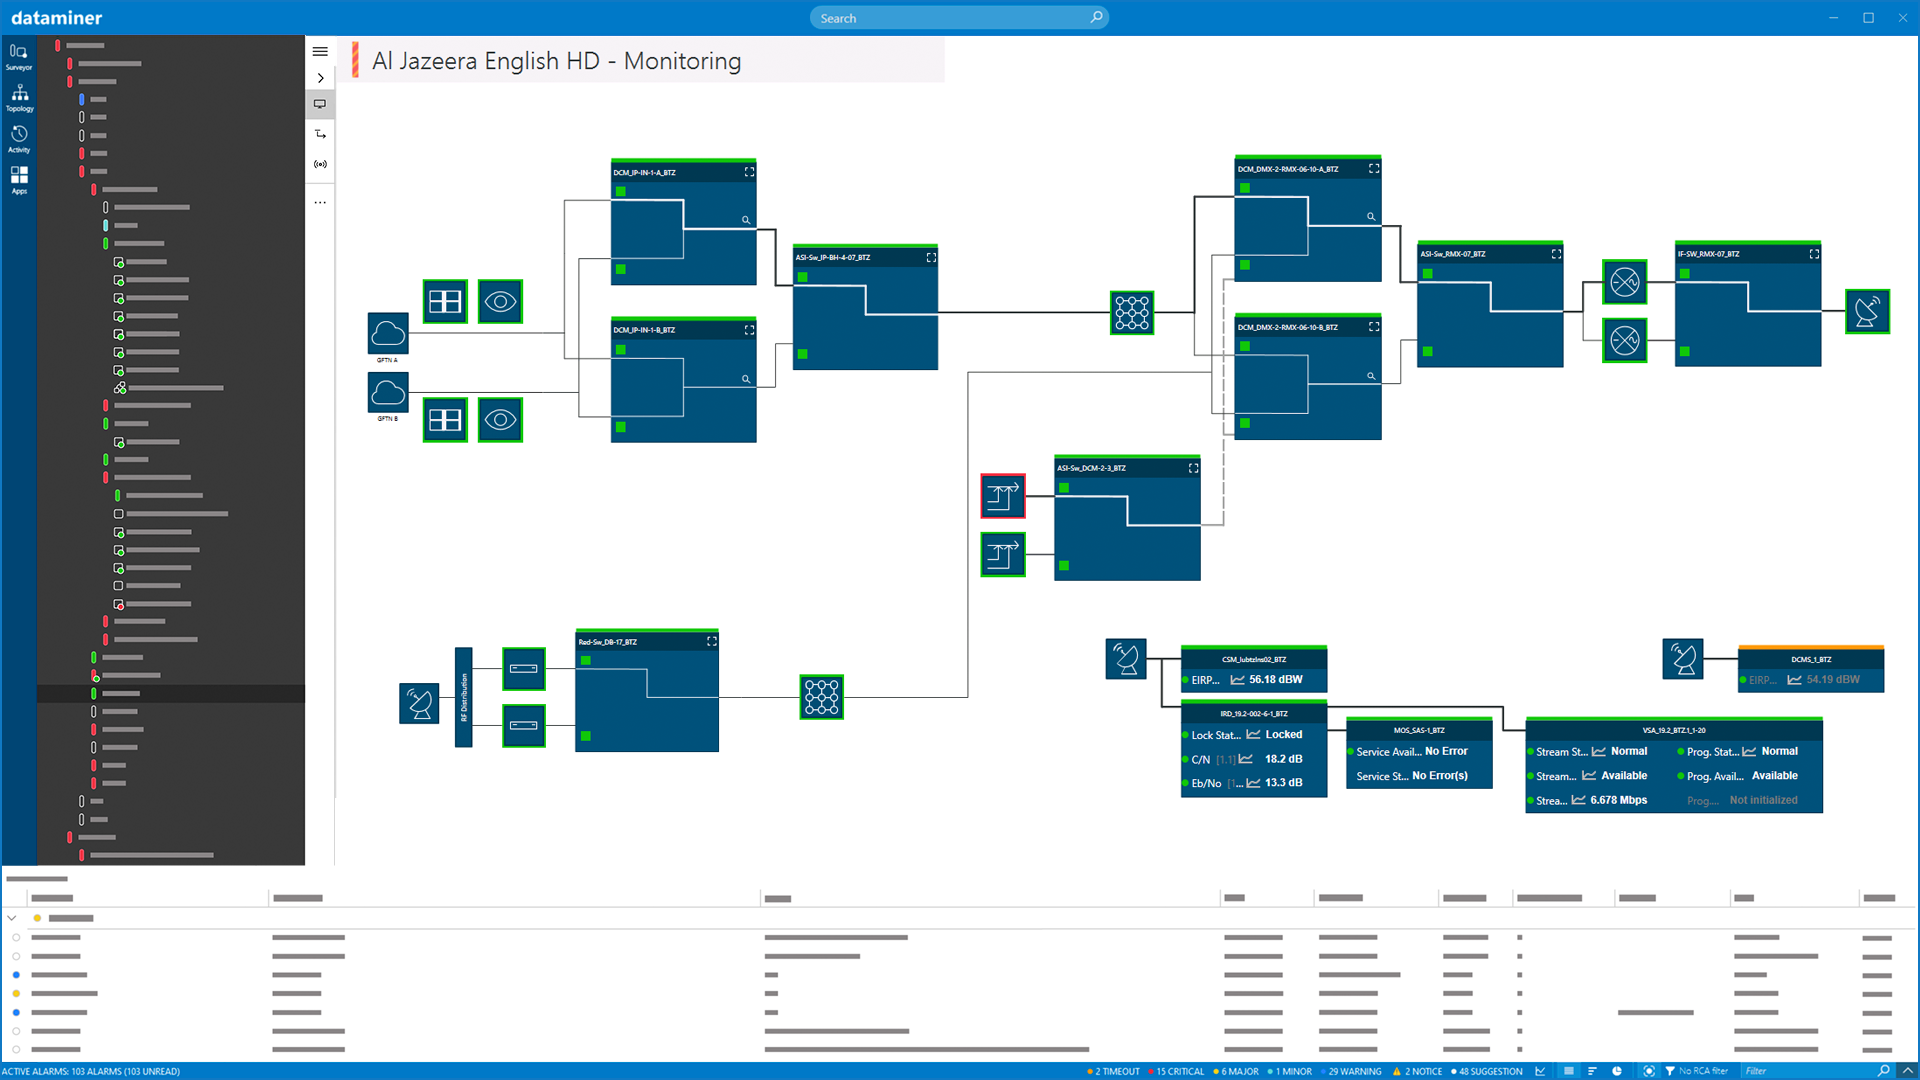1920x1080 pixels.
Task: Expand the card side panel with the chevron arrow
Action: point(320,78)
